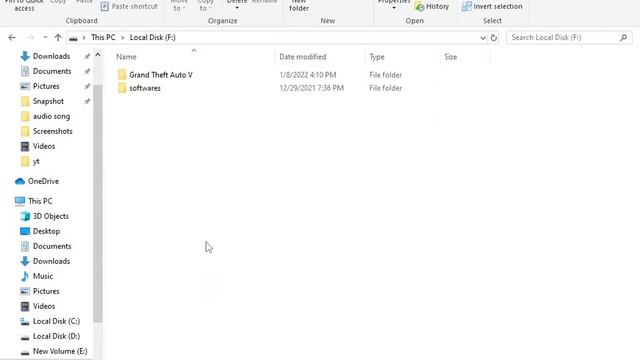
Task: Click the Music note icon
Action: 25,276
